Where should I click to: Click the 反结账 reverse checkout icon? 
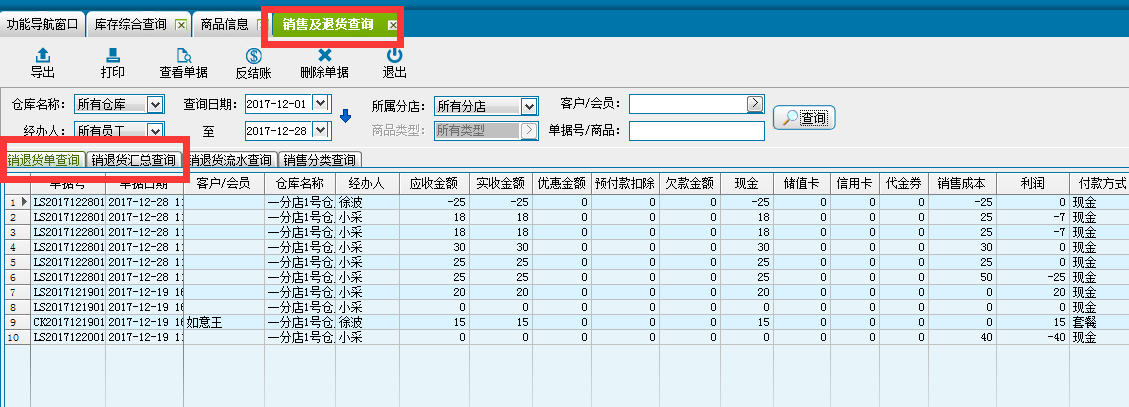(253, 57)
